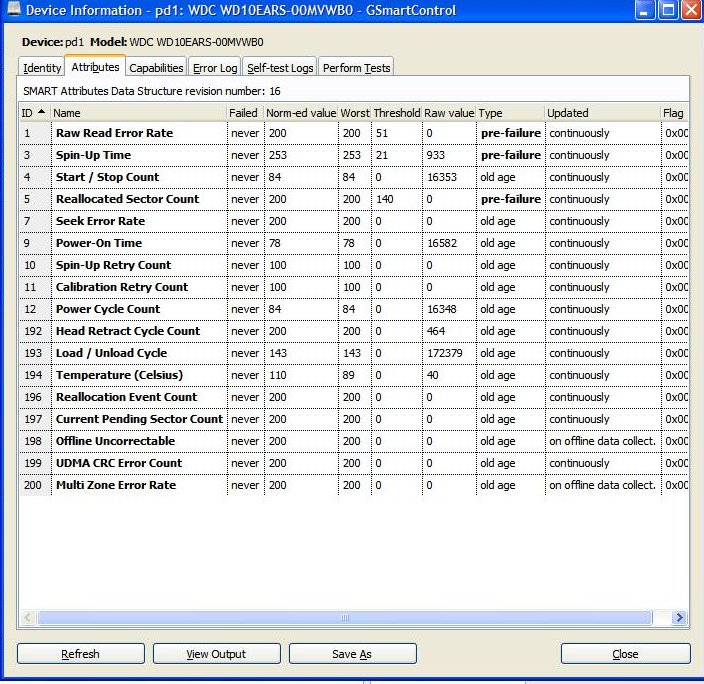Image resolution: width=704 pixels, height=684 pixels.
Task: Click raw value 172379
Action: 444,353
